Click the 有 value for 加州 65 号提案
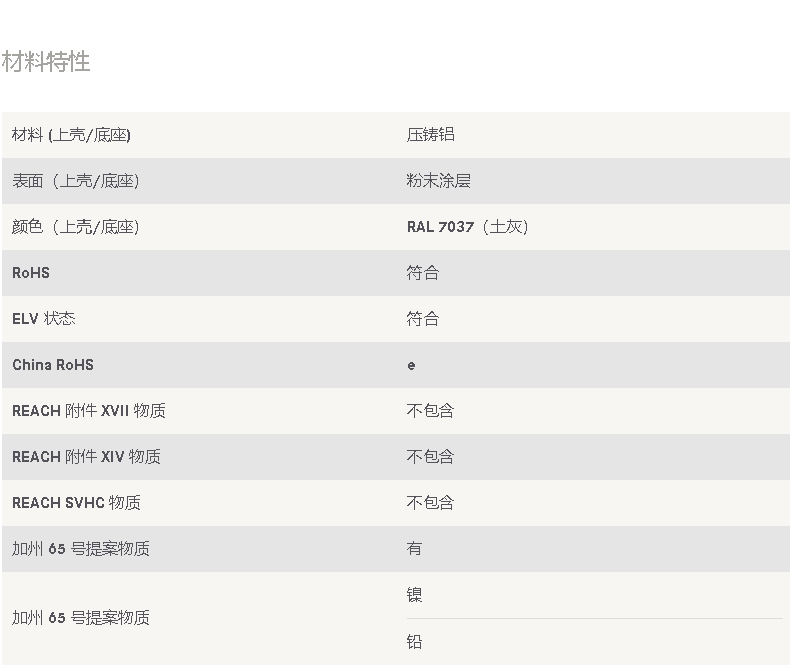 point(414,549)
